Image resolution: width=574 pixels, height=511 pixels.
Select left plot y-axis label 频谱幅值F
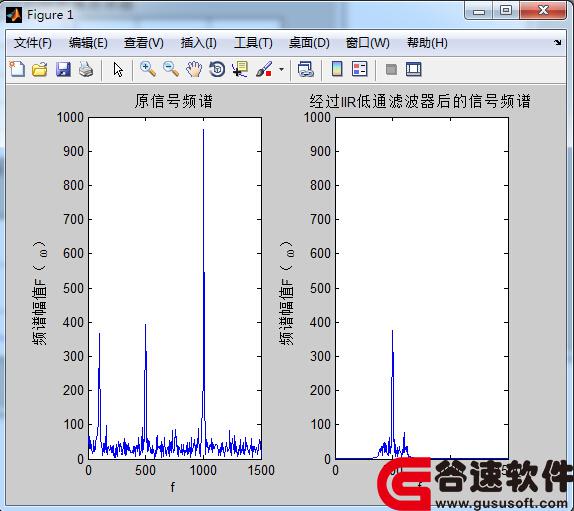[x=40, y=293]
